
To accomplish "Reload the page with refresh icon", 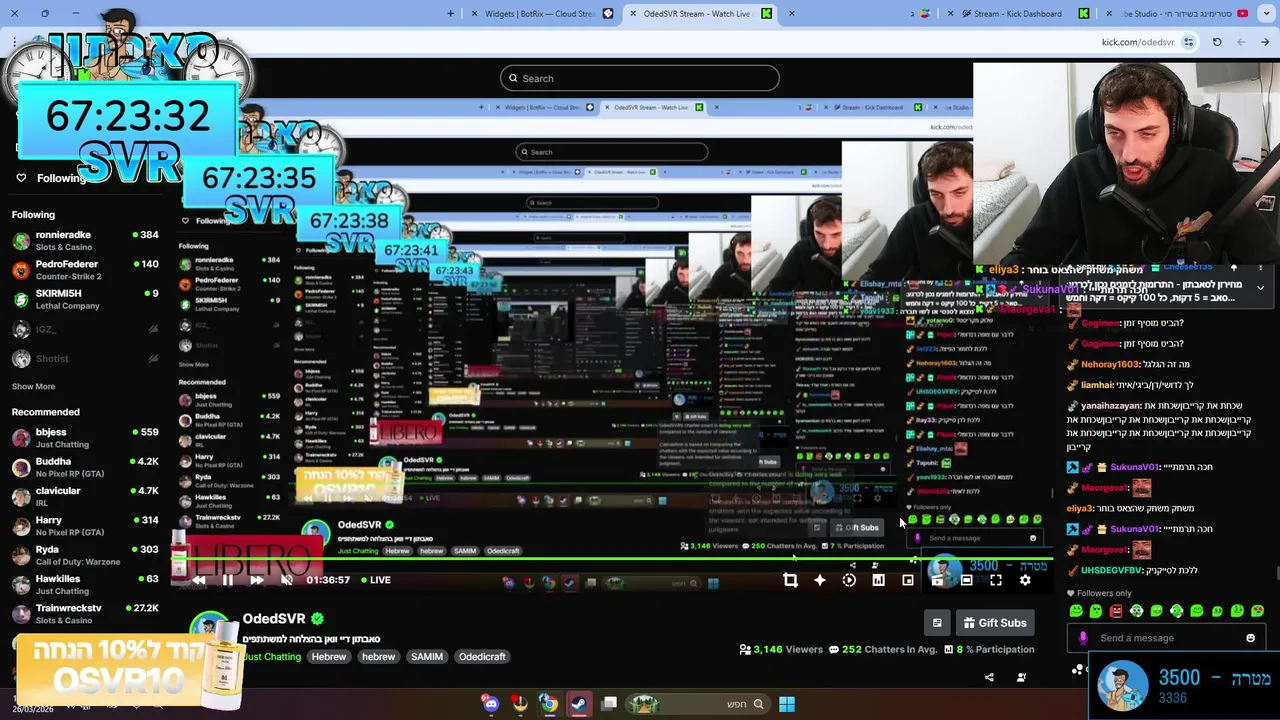I will pyautogui.click(x=1217, y=42).
